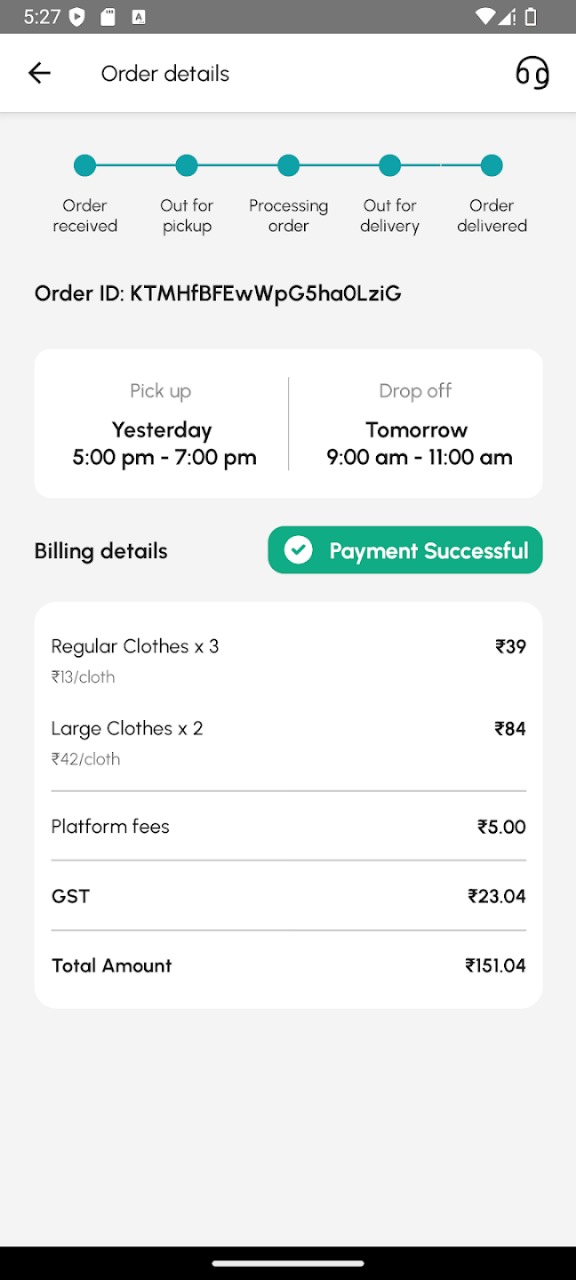Tap the Out for pickup step circle
The width and height of the screenshot is (576, 1280).
point(186,166)
